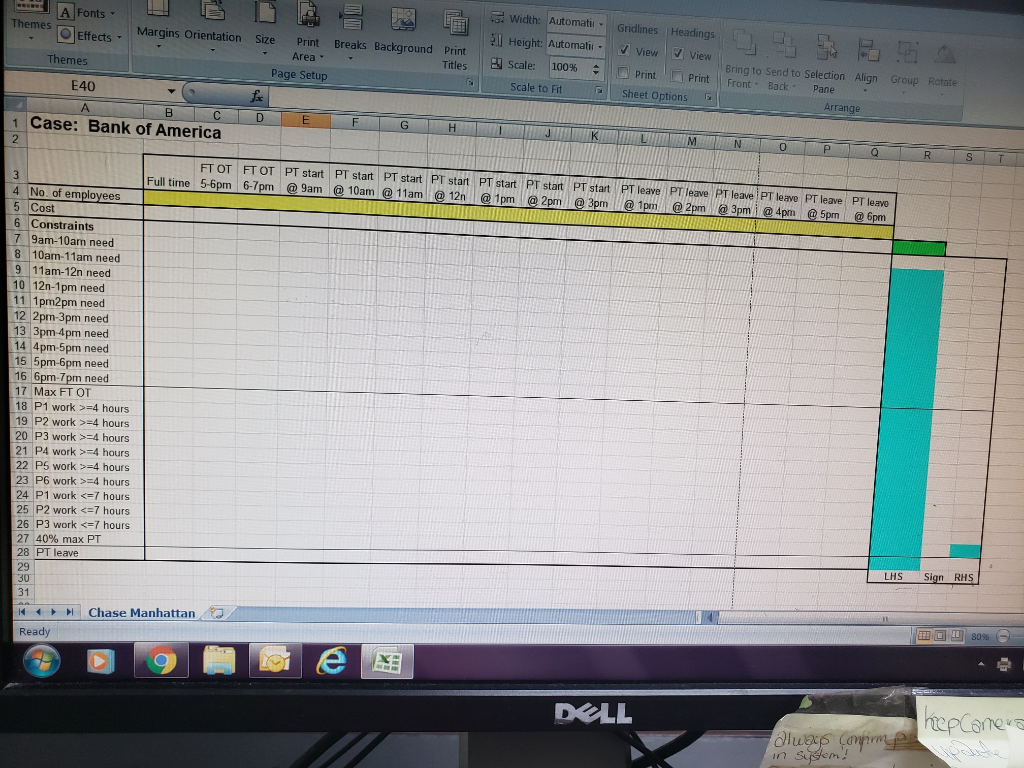Switch to Excel in the taskbar

tap(387, 662)
